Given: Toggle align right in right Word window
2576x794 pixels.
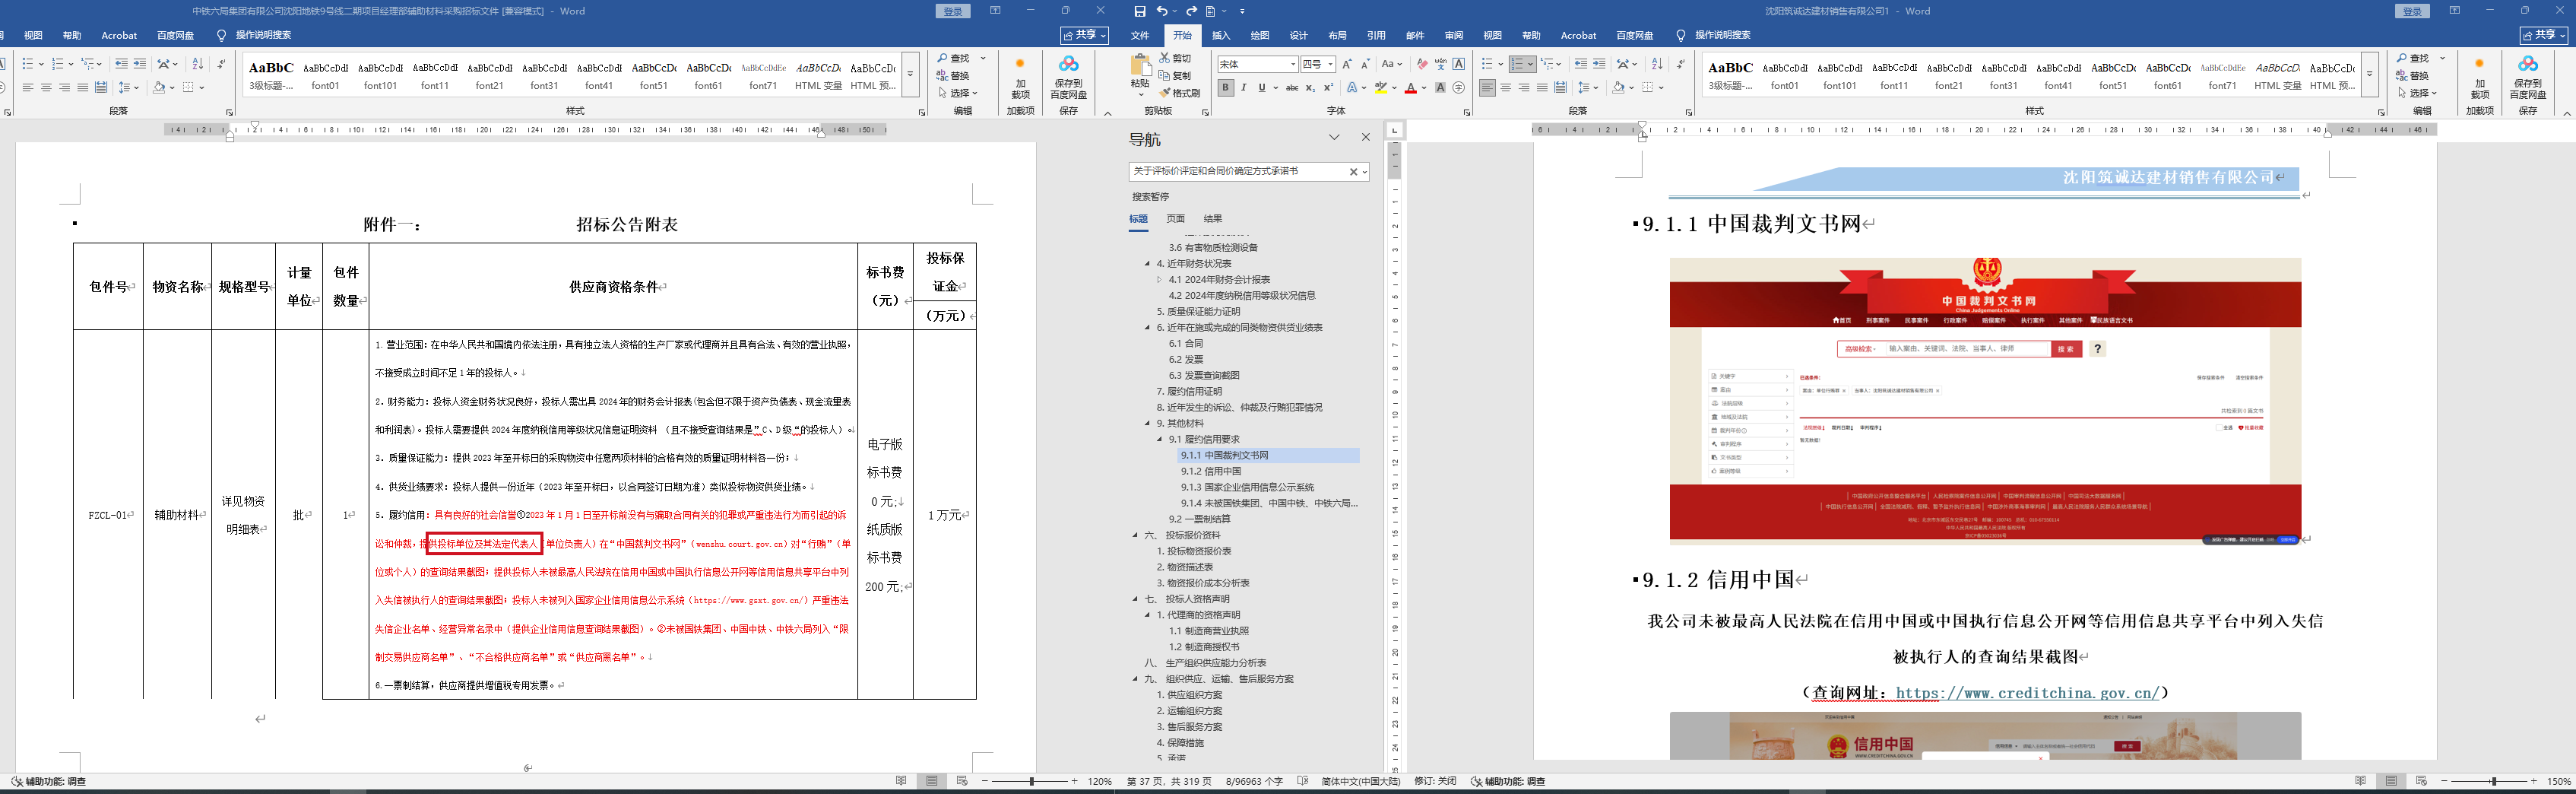Looking at the screenshot, I should (x=1524, y=88).
